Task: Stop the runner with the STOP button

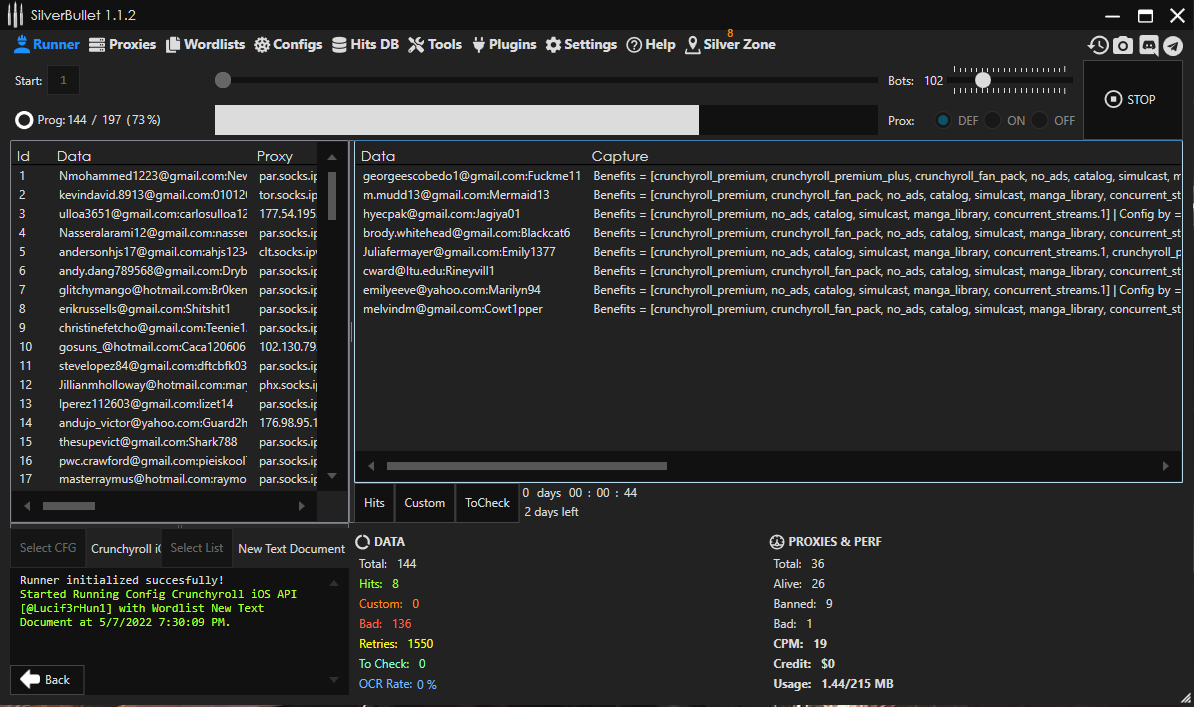Action: 1131,100
